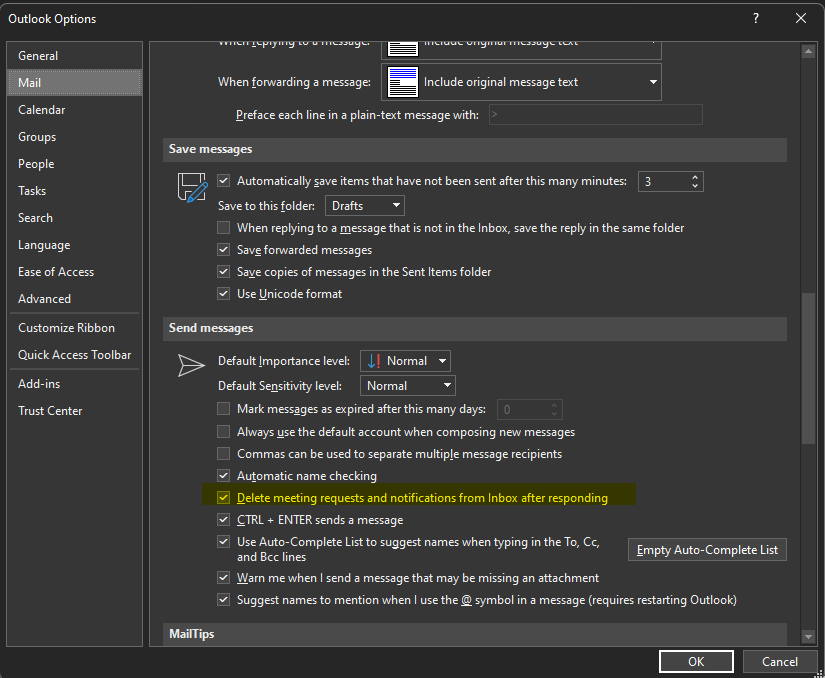Click the Cancel button
825x678 pixels.
(x=780, y=662)
